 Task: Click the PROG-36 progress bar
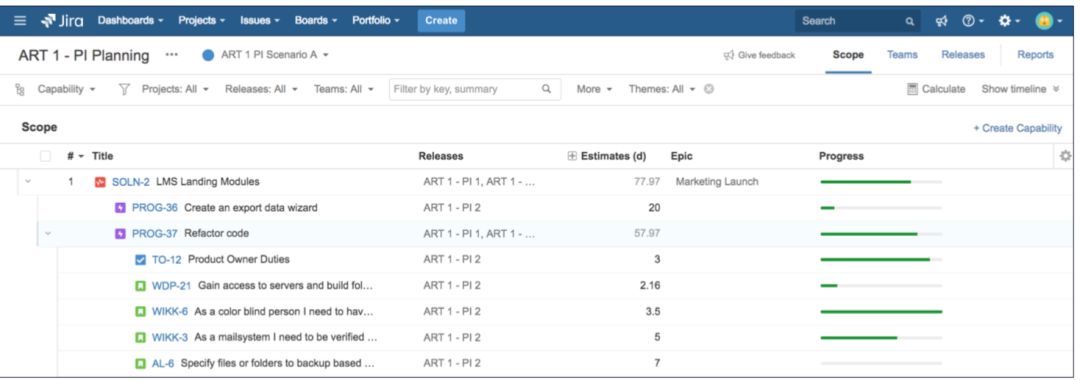(x=881, y=208)
